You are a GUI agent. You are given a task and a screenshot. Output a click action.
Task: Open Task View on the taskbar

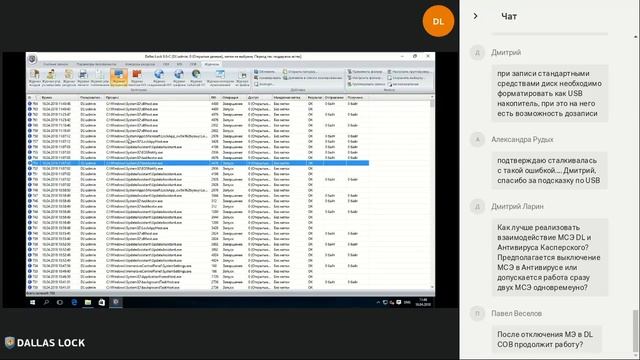point(60,302)
